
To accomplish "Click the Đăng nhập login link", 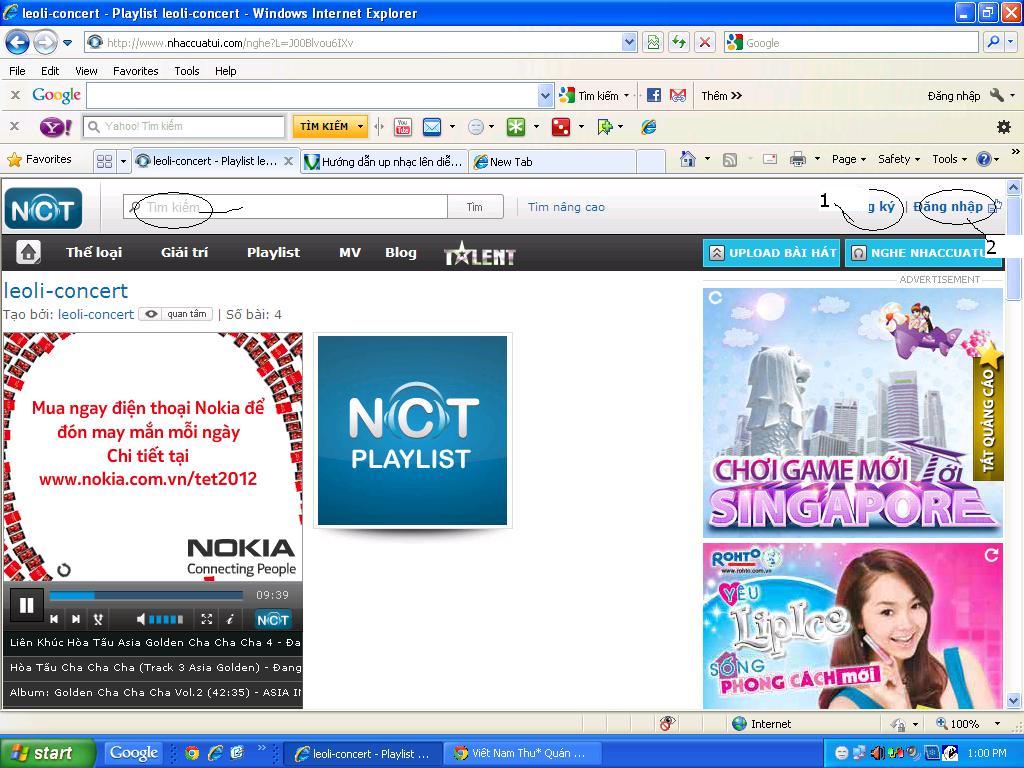I will click(948, 206).
